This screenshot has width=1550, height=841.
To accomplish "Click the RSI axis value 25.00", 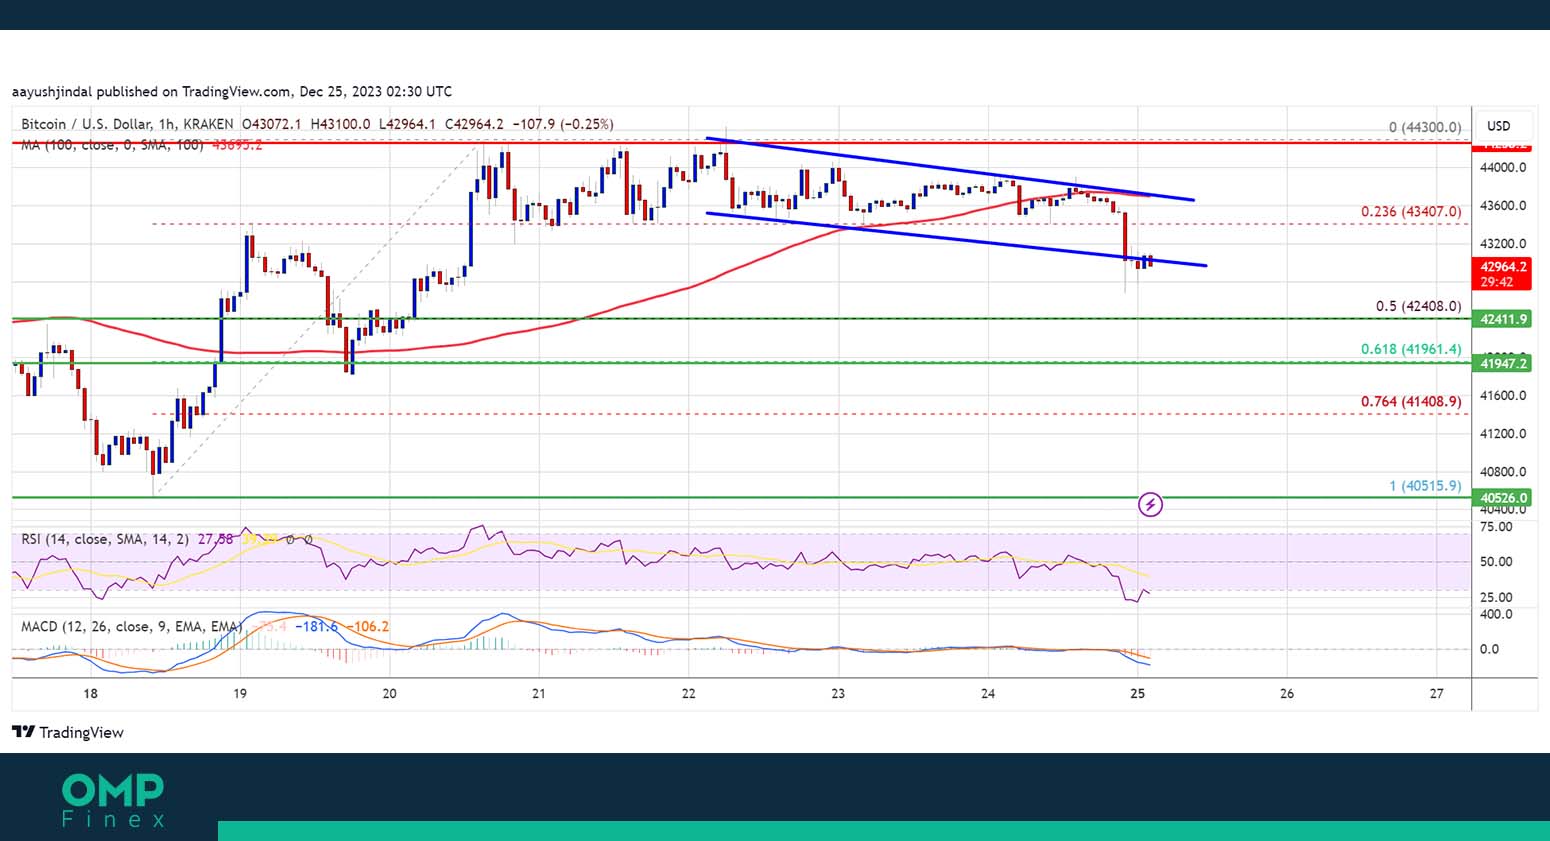I will click(x=1496, y=597).
